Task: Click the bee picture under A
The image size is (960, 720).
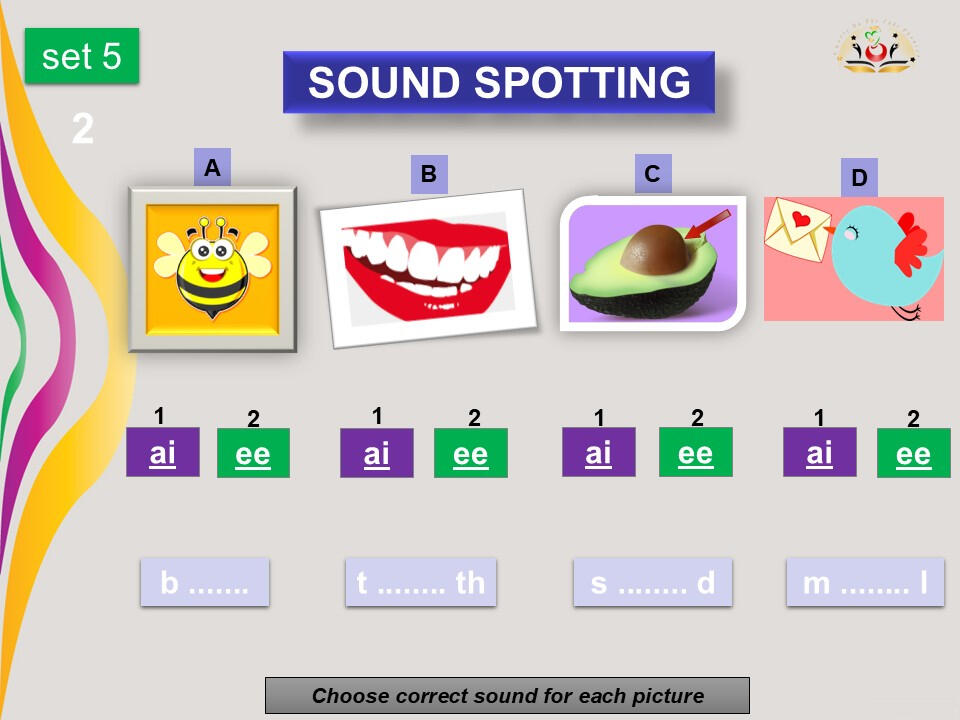Action: click(x=212, y=269)
